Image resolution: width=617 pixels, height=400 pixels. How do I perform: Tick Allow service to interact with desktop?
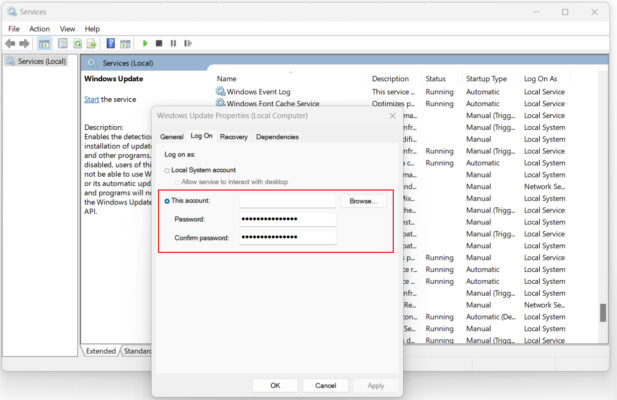177,182
